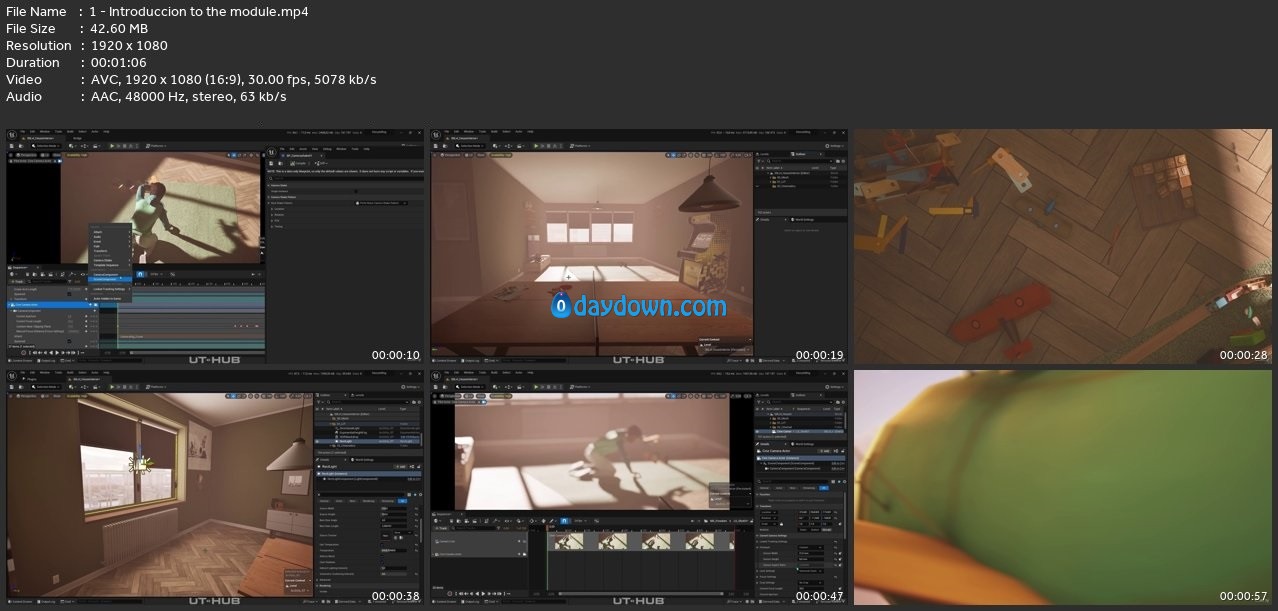Viewport: 1278px width, 611px height.
Task: Open the Selection Mode dropdown in the 00:00:19 frame
Action: (x=470, y=146)
